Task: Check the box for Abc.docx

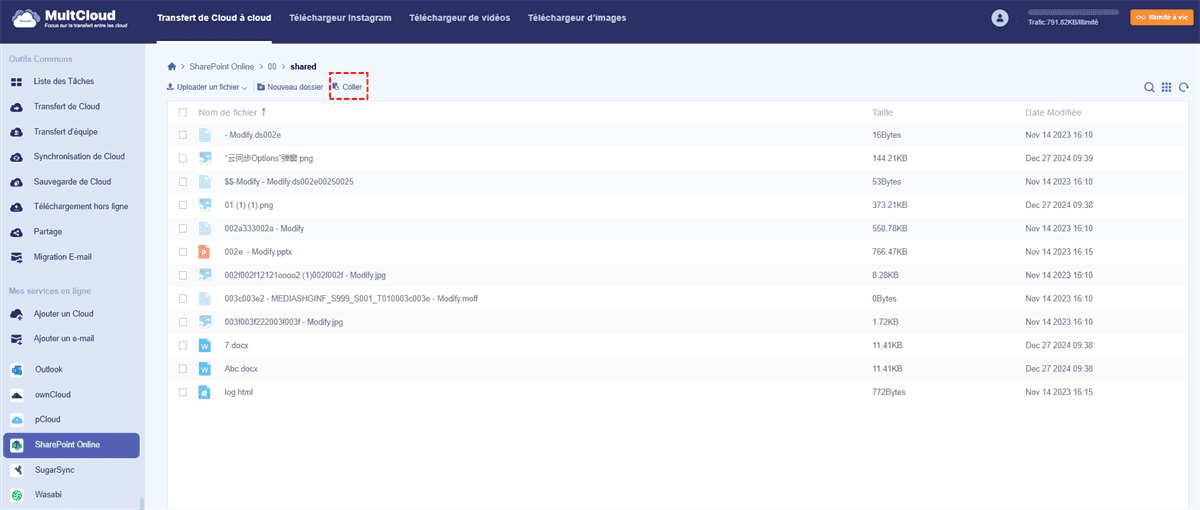Action: click(x=183, y=368)
